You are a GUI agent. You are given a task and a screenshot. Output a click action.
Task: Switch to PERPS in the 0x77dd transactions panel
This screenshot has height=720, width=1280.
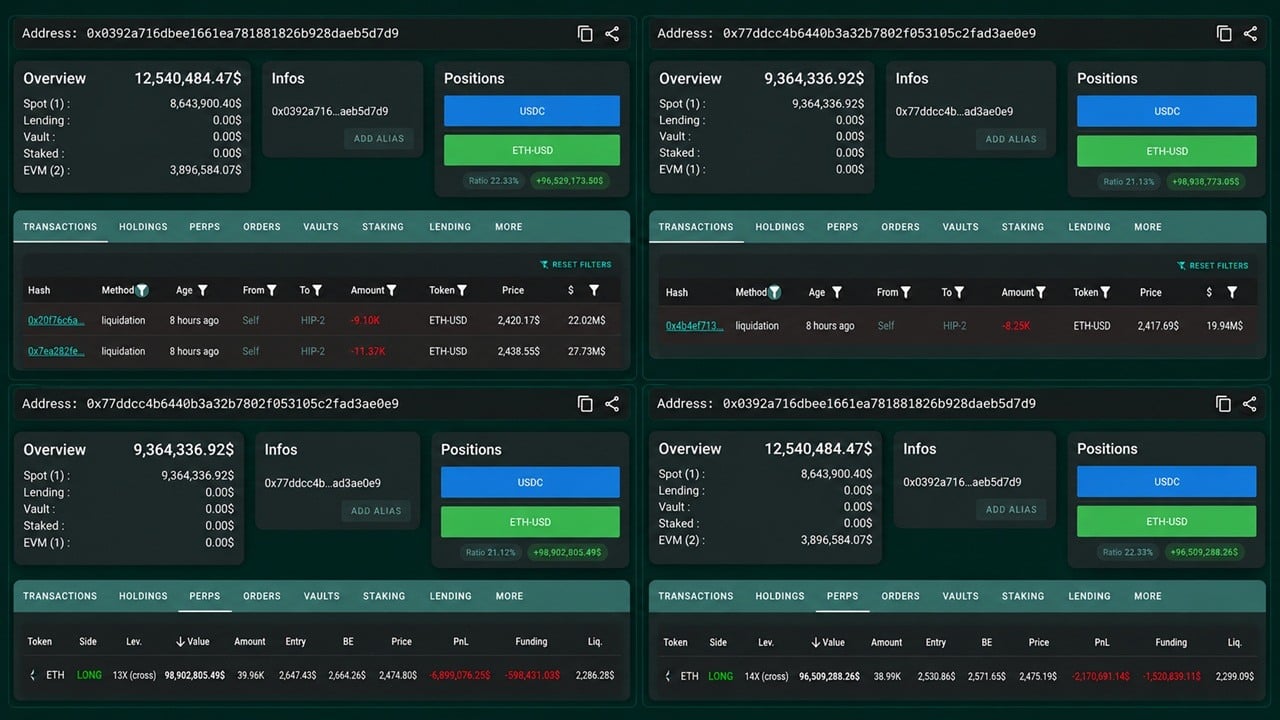coord(842,227)
